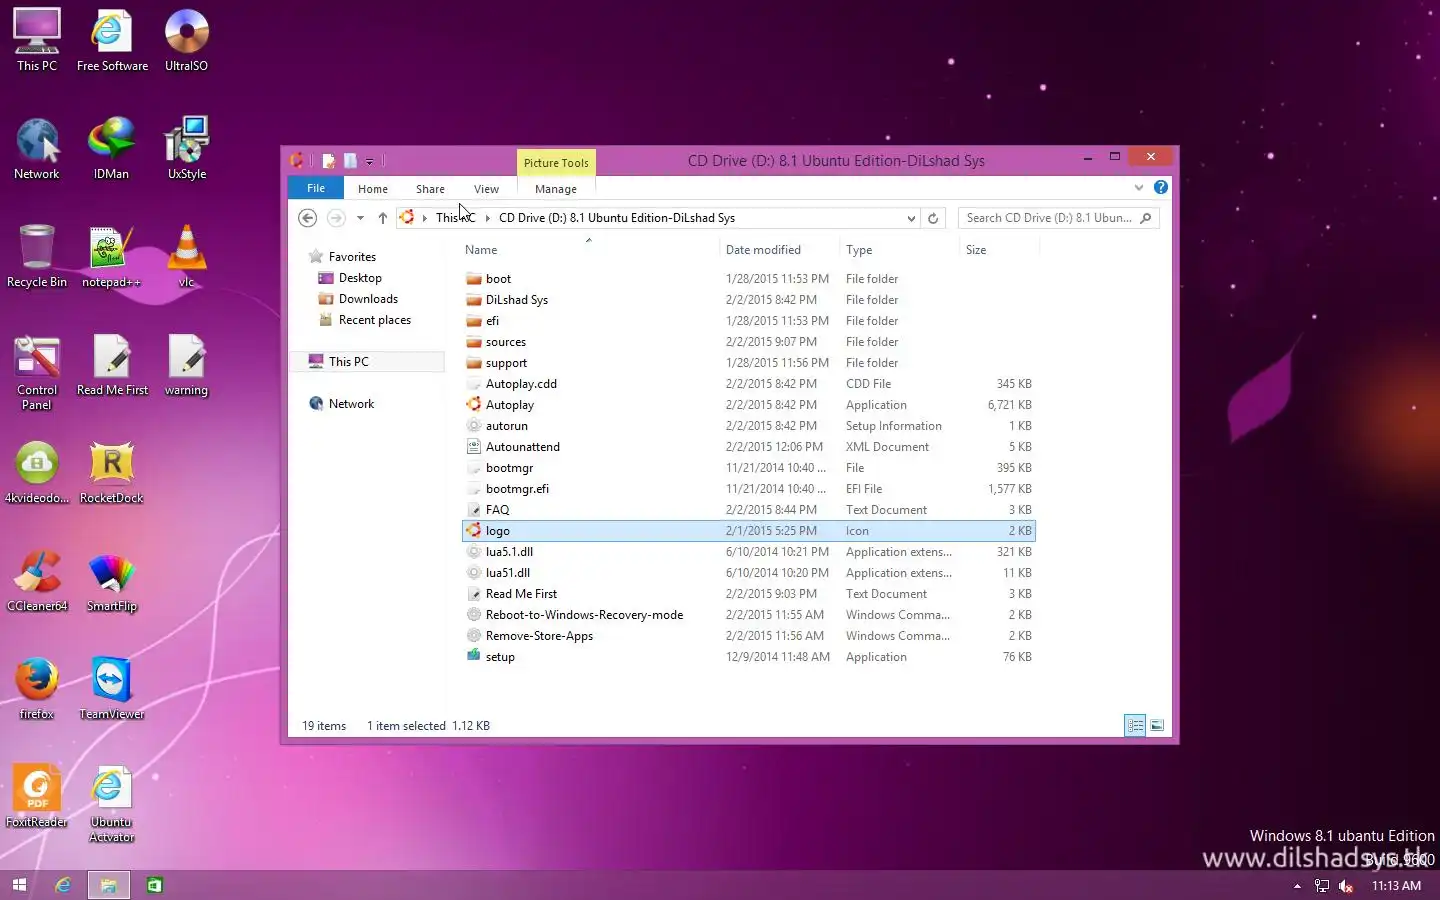Open the UxStyle desktop icon
1440x900 pixels.
tap(187, 148)
